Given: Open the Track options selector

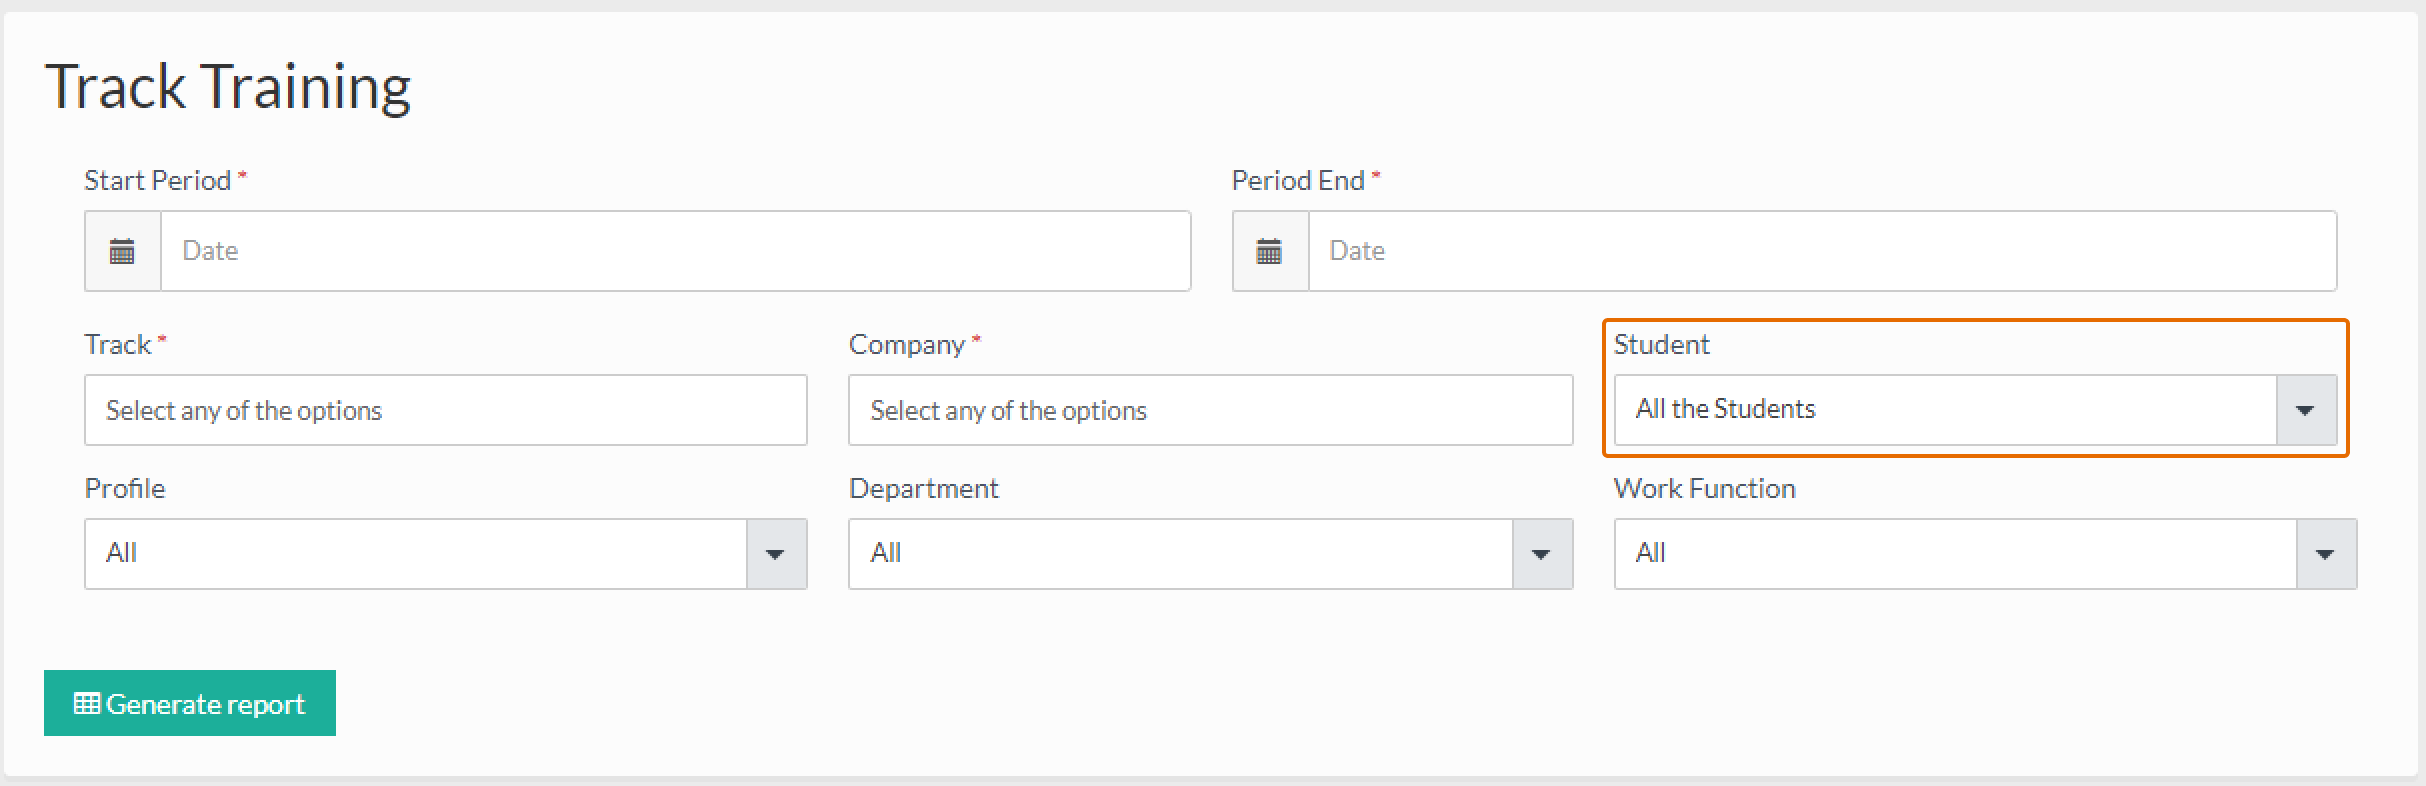Looking at the screenshot, I should 445,410.
